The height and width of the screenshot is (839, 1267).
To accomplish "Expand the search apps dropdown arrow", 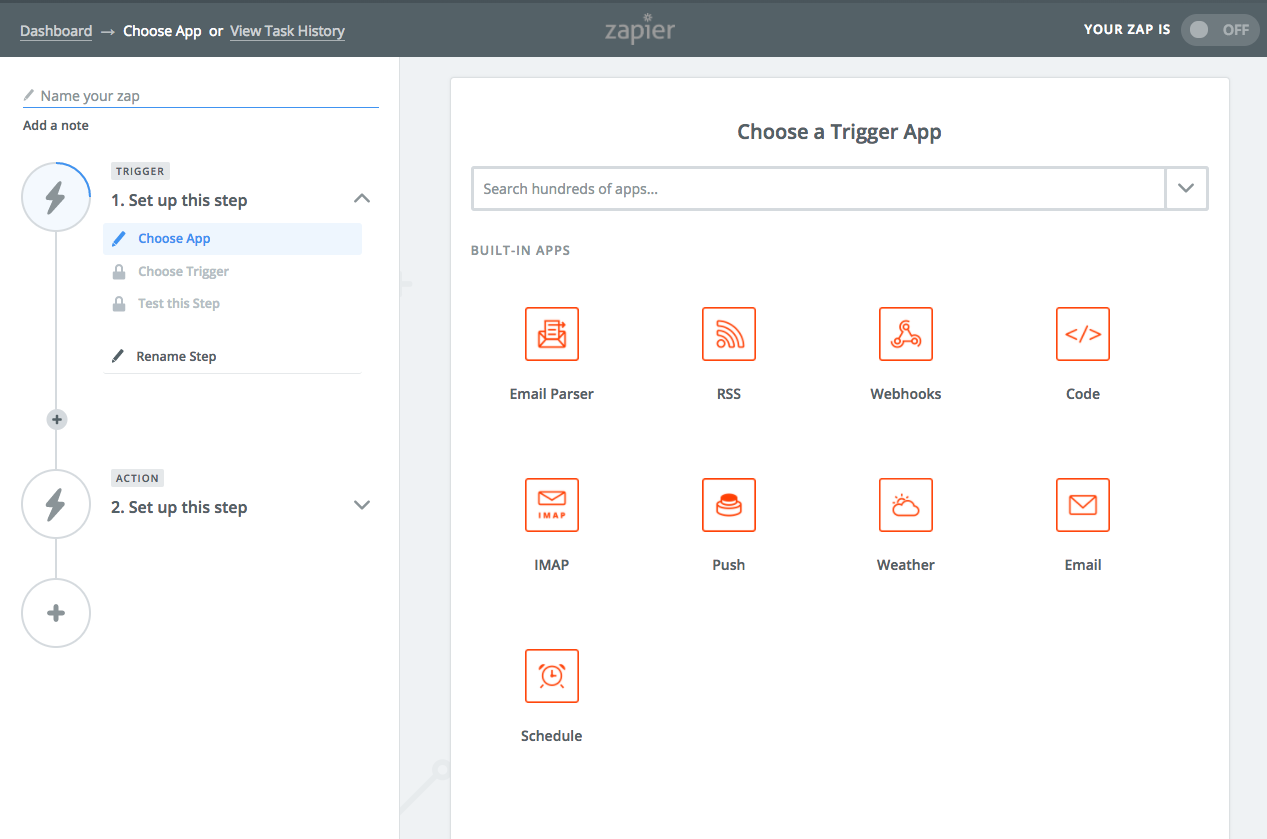I will pyautogui.click(x=1186, y=188).
